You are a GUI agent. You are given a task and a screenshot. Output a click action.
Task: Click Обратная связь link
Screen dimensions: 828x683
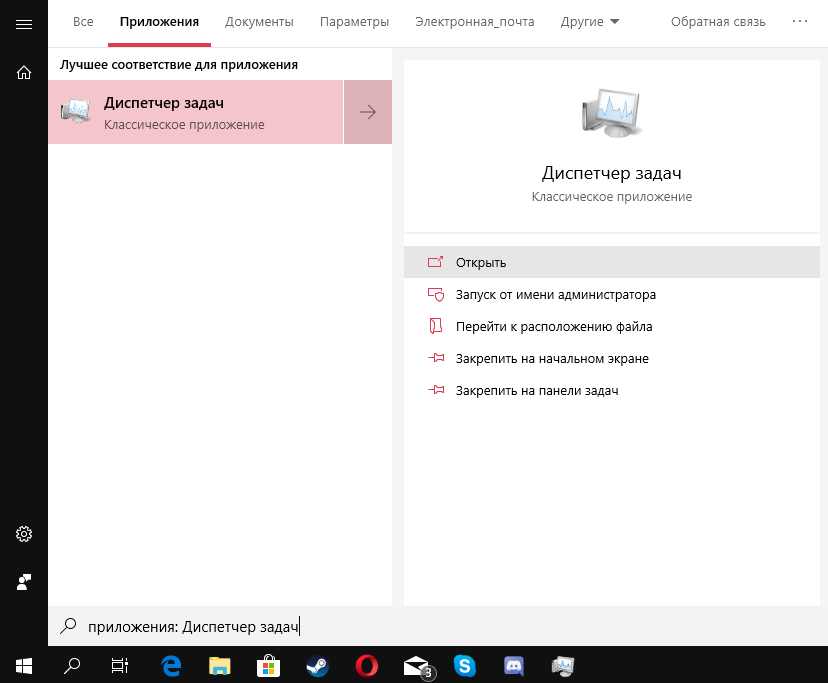point(718,22)
